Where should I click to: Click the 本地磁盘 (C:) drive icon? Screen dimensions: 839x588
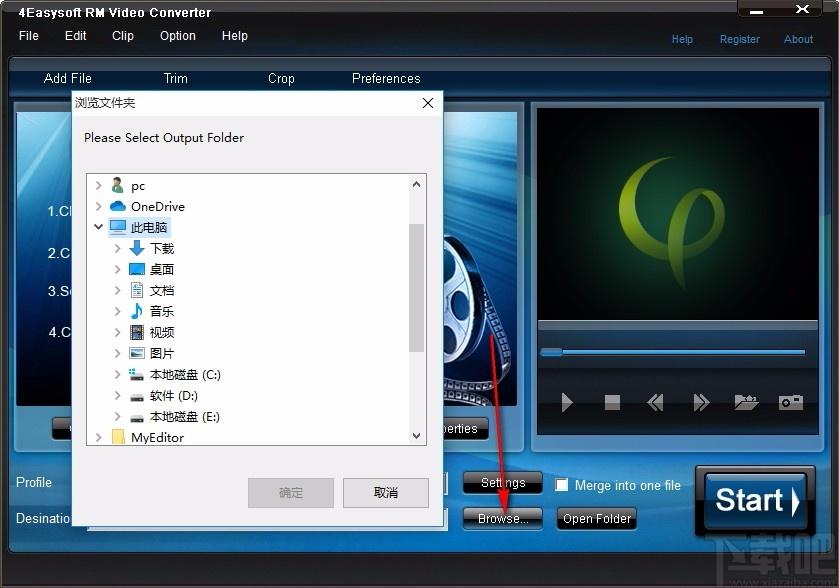click(136, 374)
